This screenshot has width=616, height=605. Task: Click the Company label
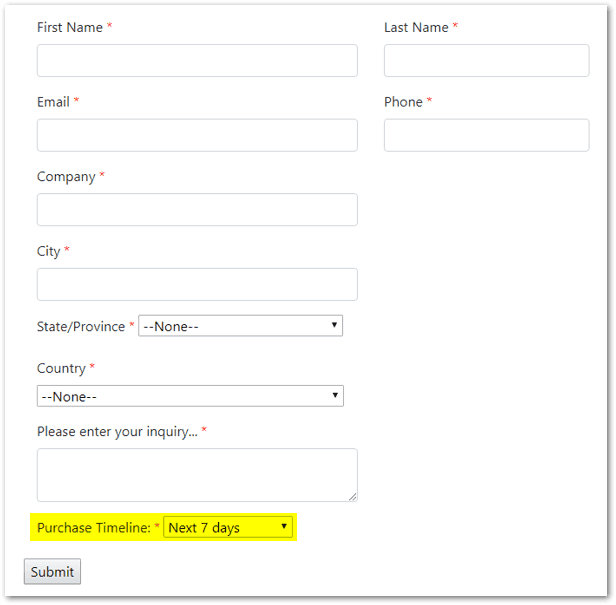coord(66,177)
